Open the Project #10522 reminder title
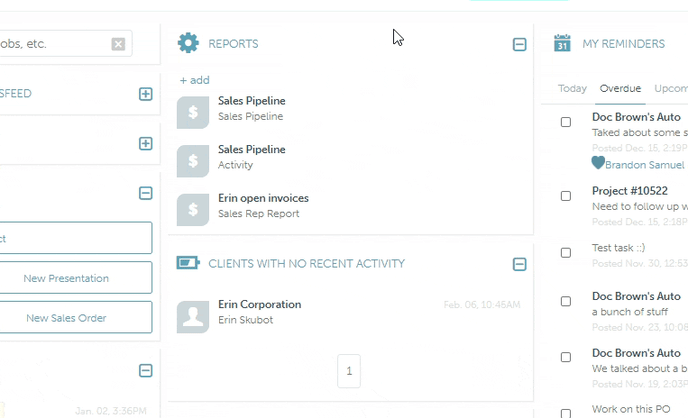Image resolution: width=688 pixels, height=418 pixels. [630, 191]
